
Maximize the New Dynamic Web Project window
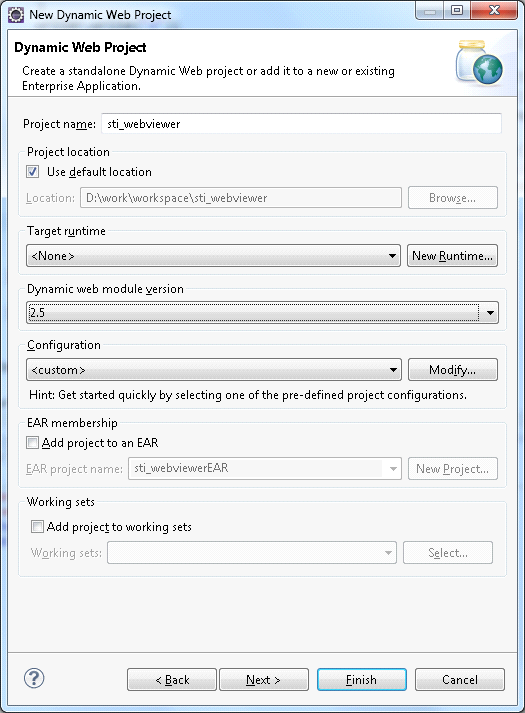coord(457,10)
